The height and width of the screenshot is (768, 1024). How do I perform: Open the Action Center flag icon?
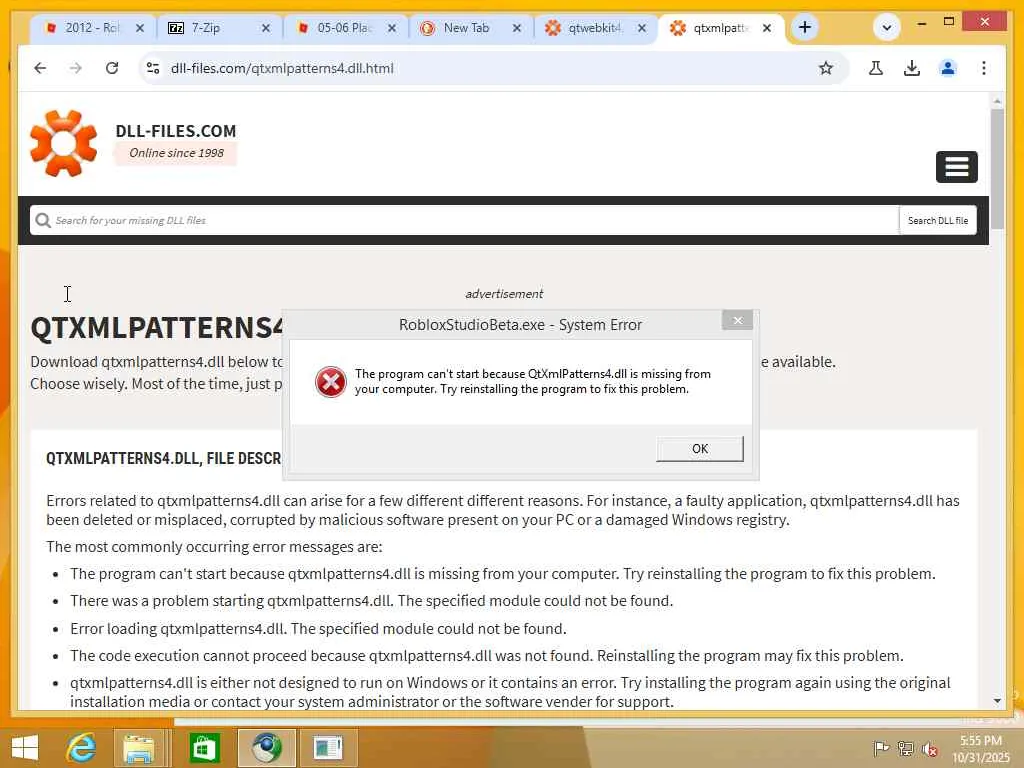pos(881,748)
